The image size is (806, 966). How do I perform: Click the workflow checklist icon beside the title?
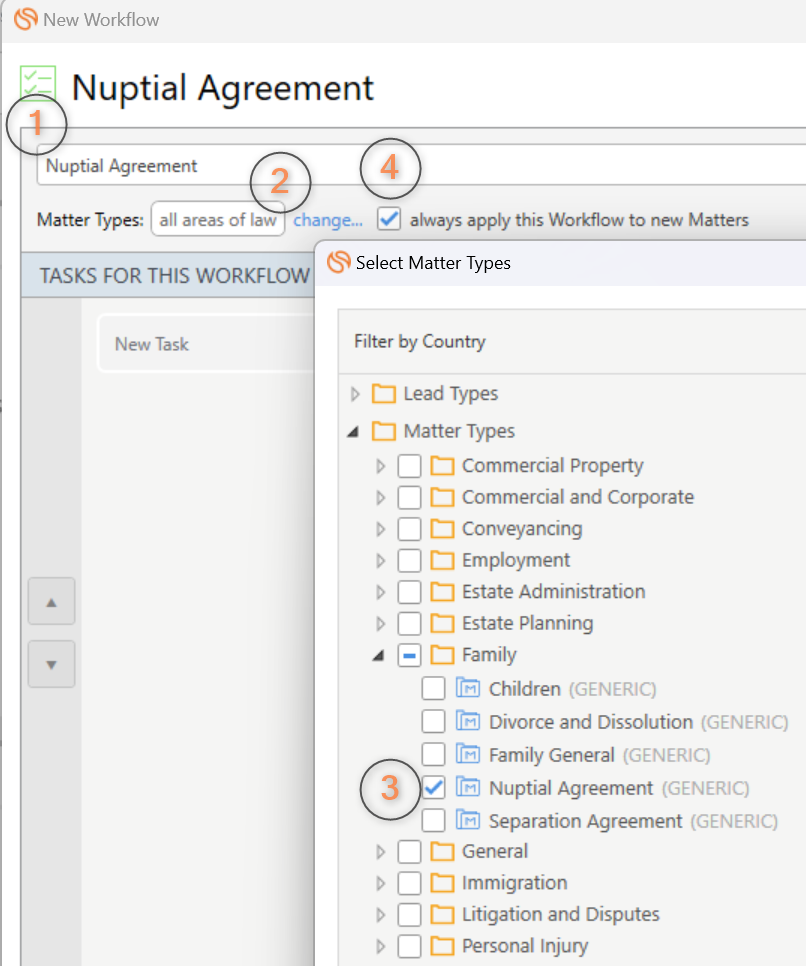tap(38, 83)
